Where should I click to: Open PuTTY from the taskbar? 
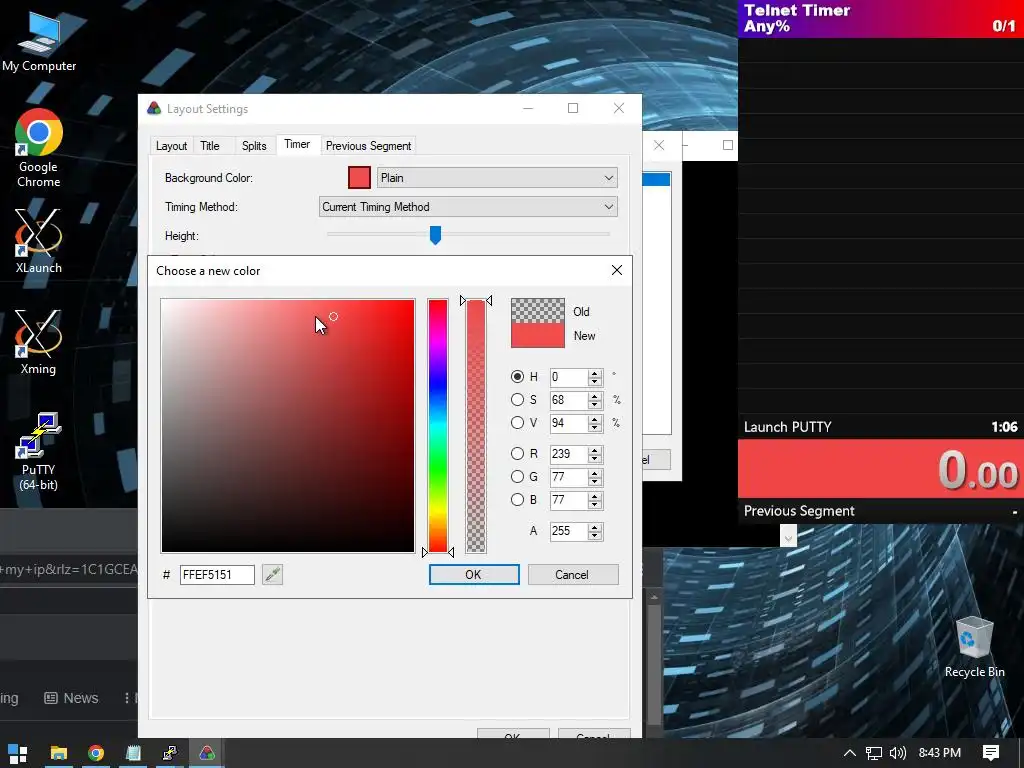[x=170, y=753]
